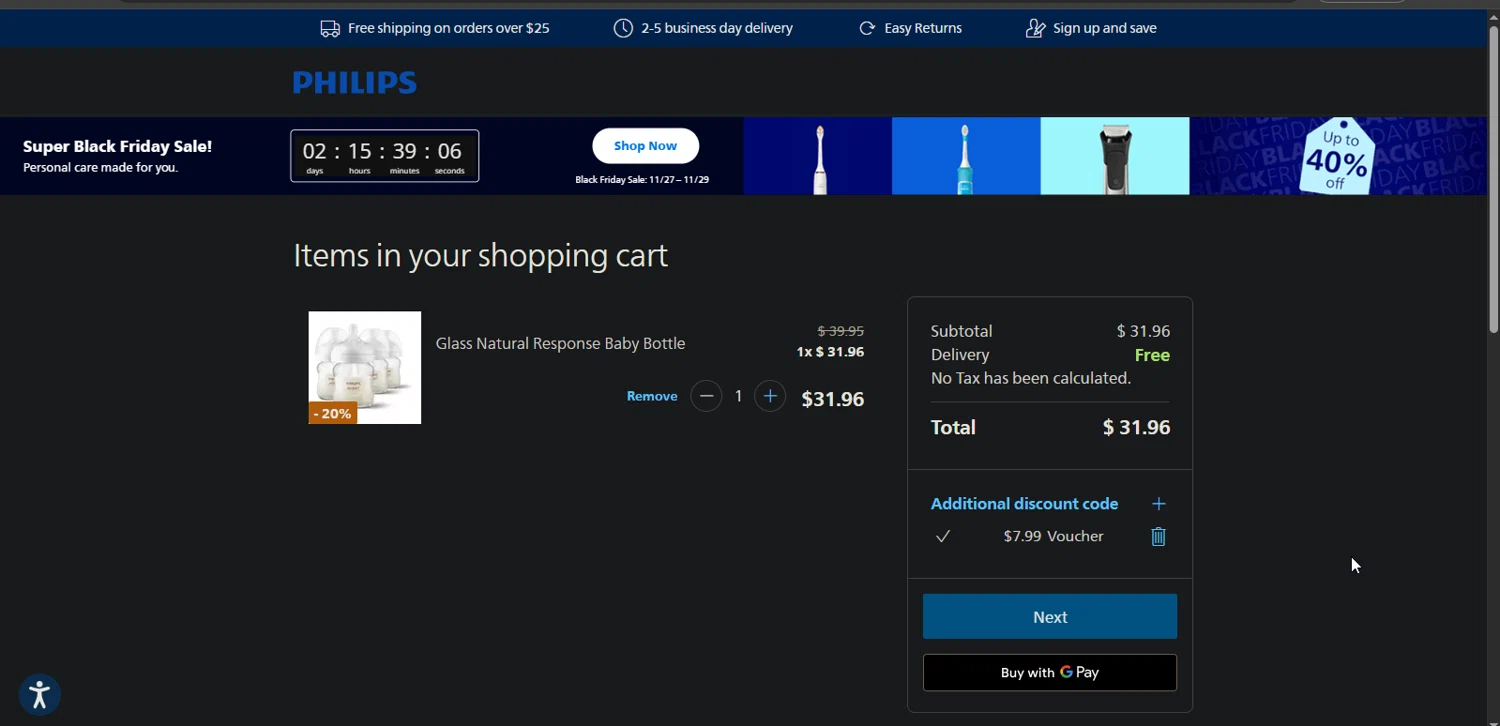1500x726 pixels.
Task: Click the shaver trimmer banner image
Action: tap(1115, 156)
